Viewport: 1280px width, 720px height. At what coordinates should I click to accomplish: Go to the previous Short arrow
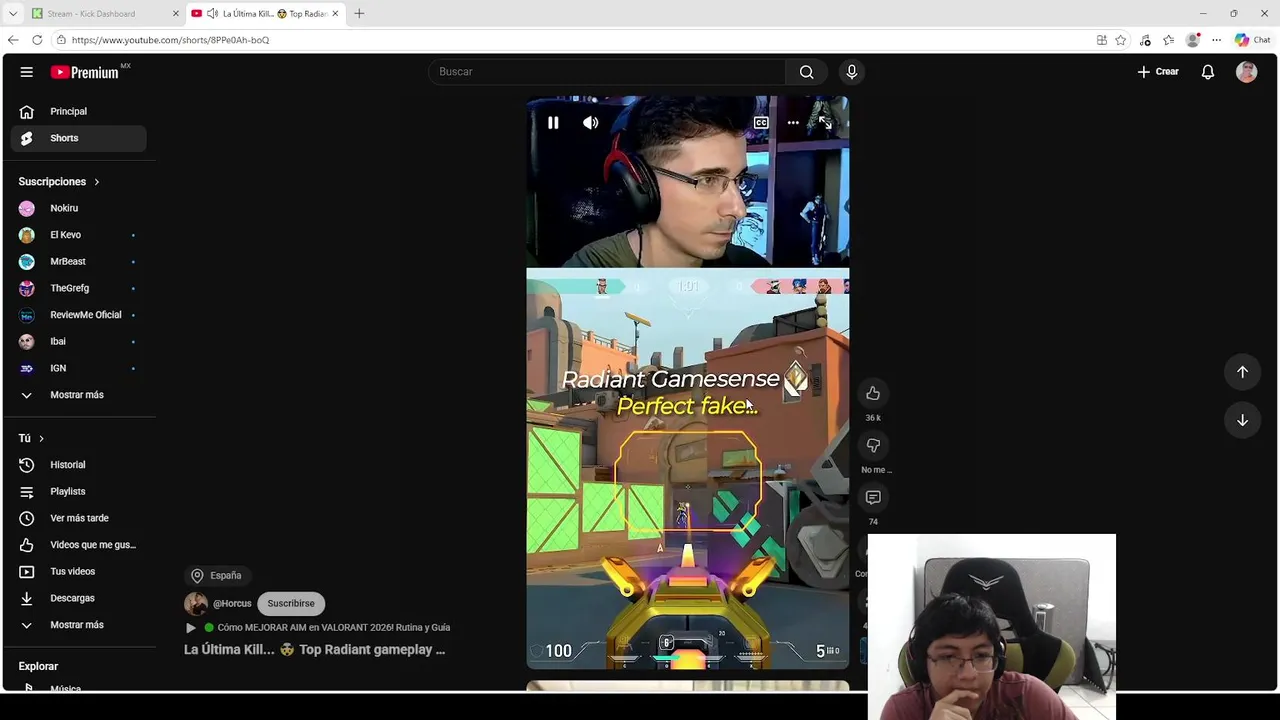(1242, 372)
